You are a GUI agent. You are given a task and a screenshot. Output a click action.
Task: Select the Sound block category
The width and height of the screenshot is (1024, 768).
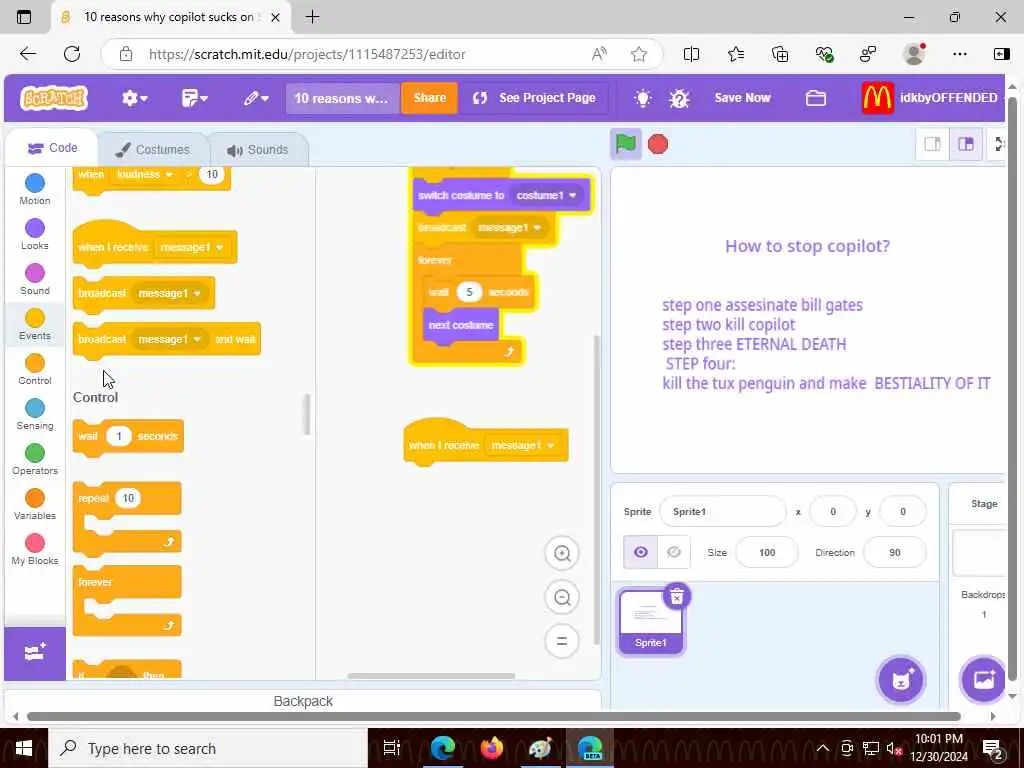35,280
